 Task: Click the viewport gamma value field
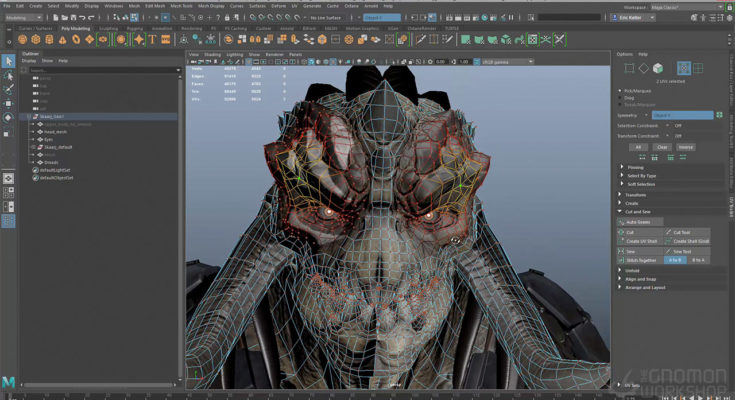click(464, 62)
